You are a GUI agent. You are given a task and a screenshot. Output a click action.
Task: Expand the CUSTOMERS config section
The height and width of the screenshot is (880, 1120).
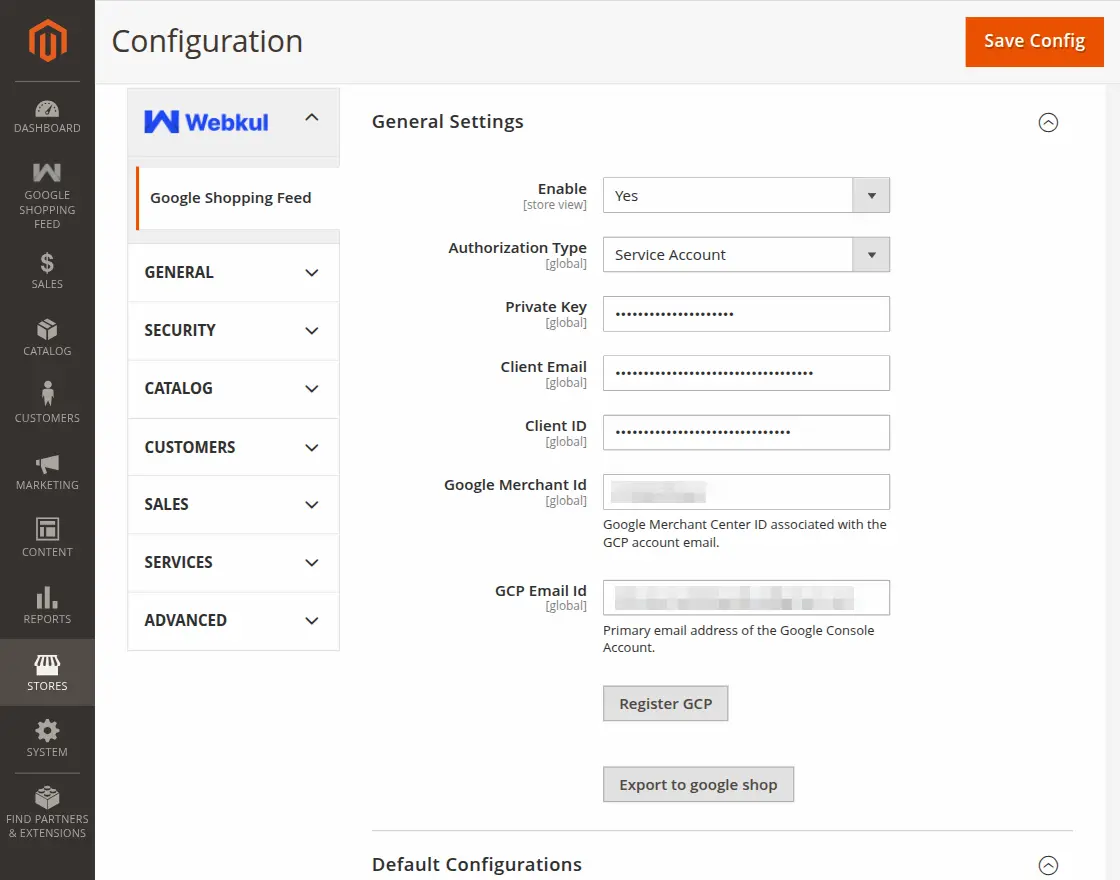[233, 447]
